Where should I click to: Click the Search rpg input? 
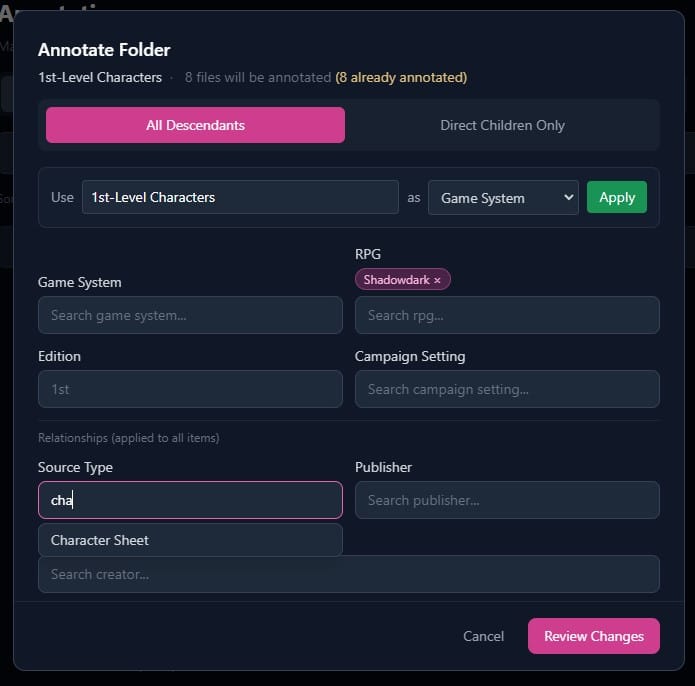[507, 315]
